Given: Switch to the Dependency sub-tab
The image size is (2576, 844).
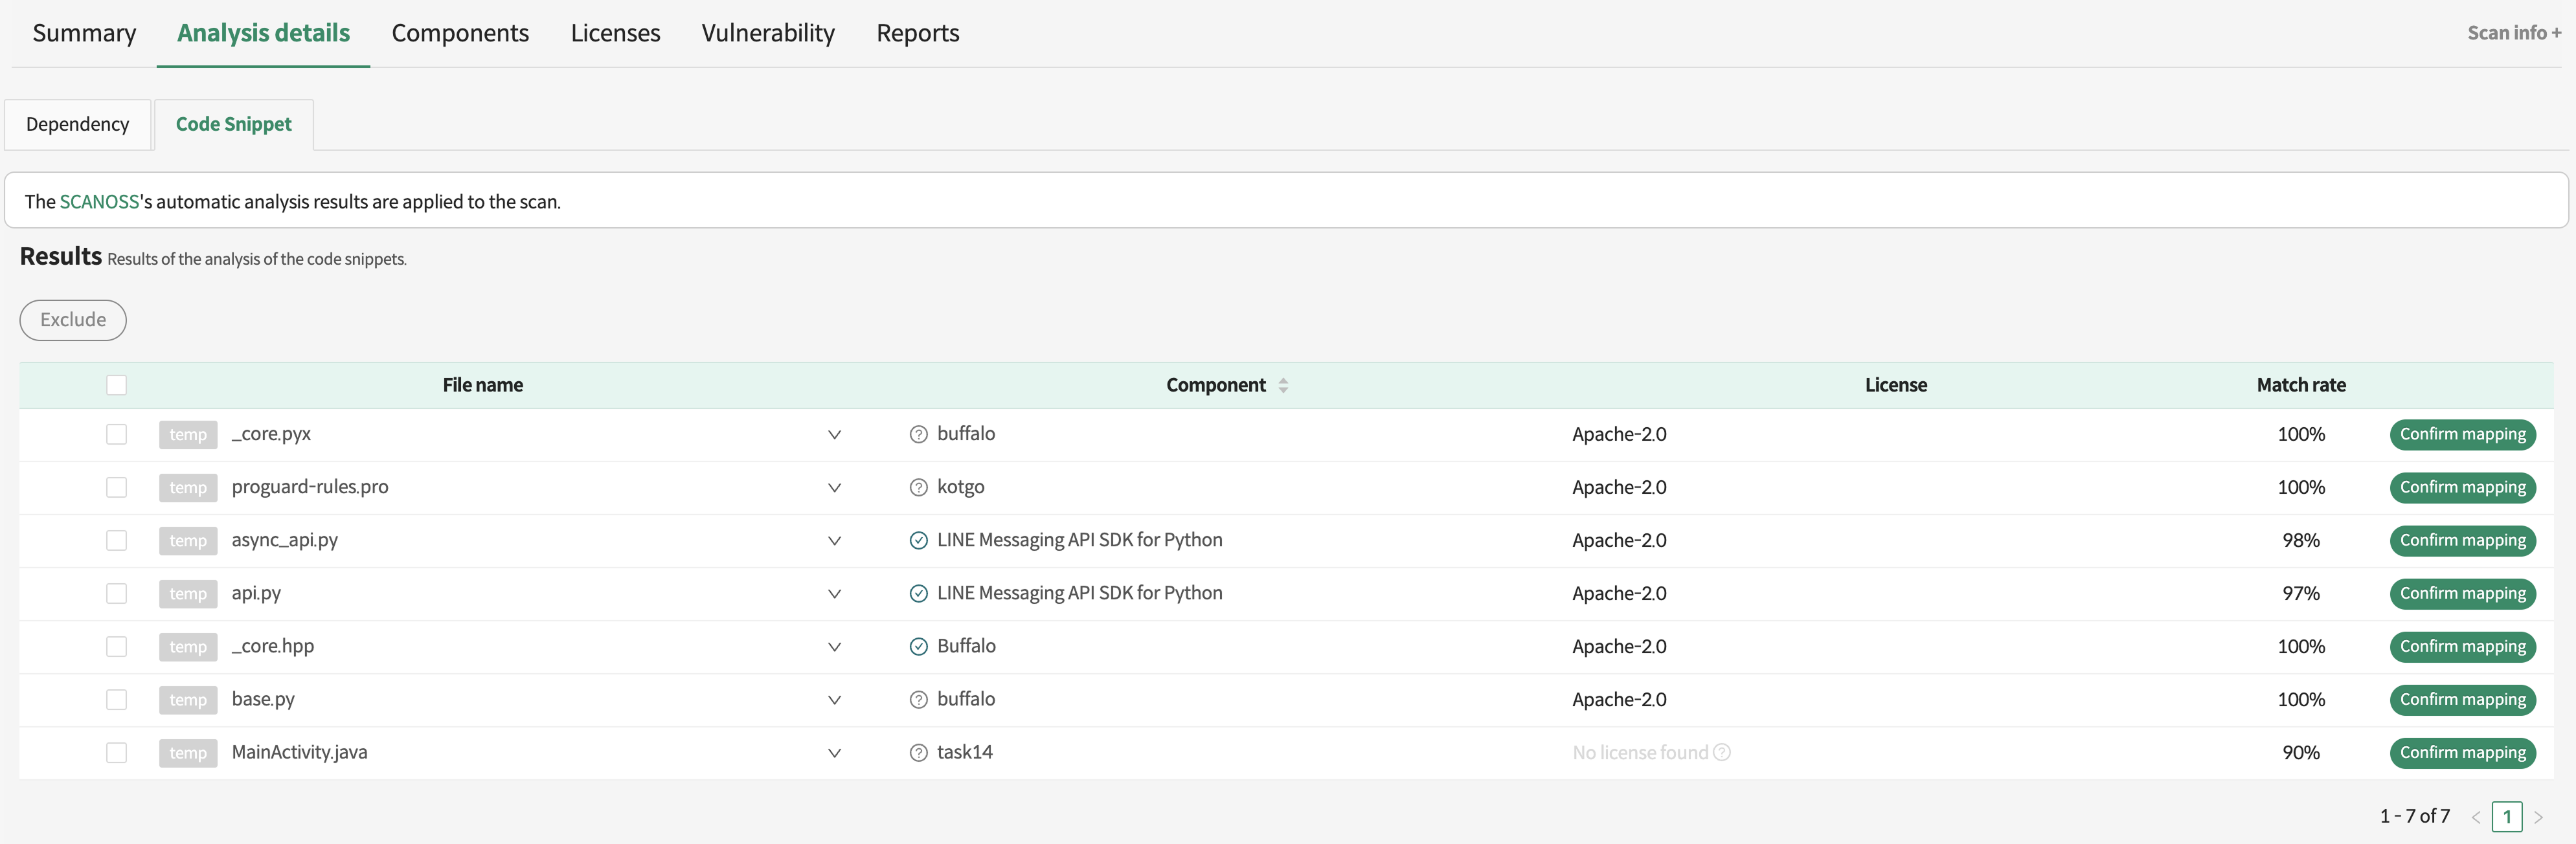Looking at the screenshot, I should [77, 124].
